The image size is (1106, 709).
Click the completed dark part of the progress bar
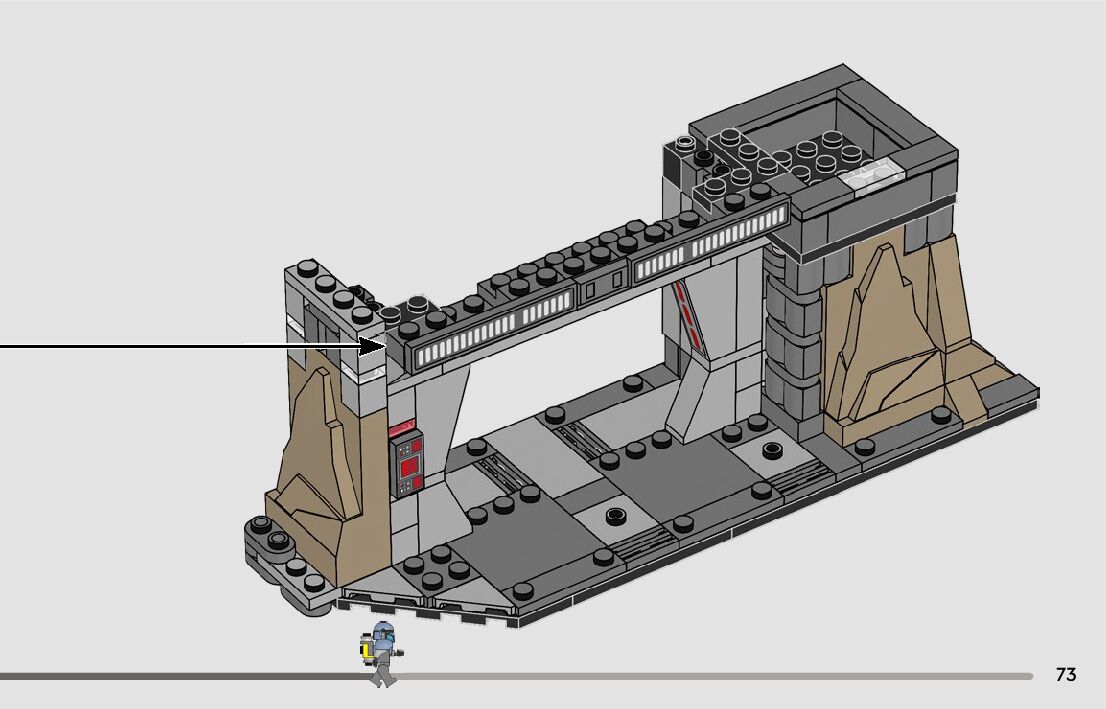[x=180, y=677]
